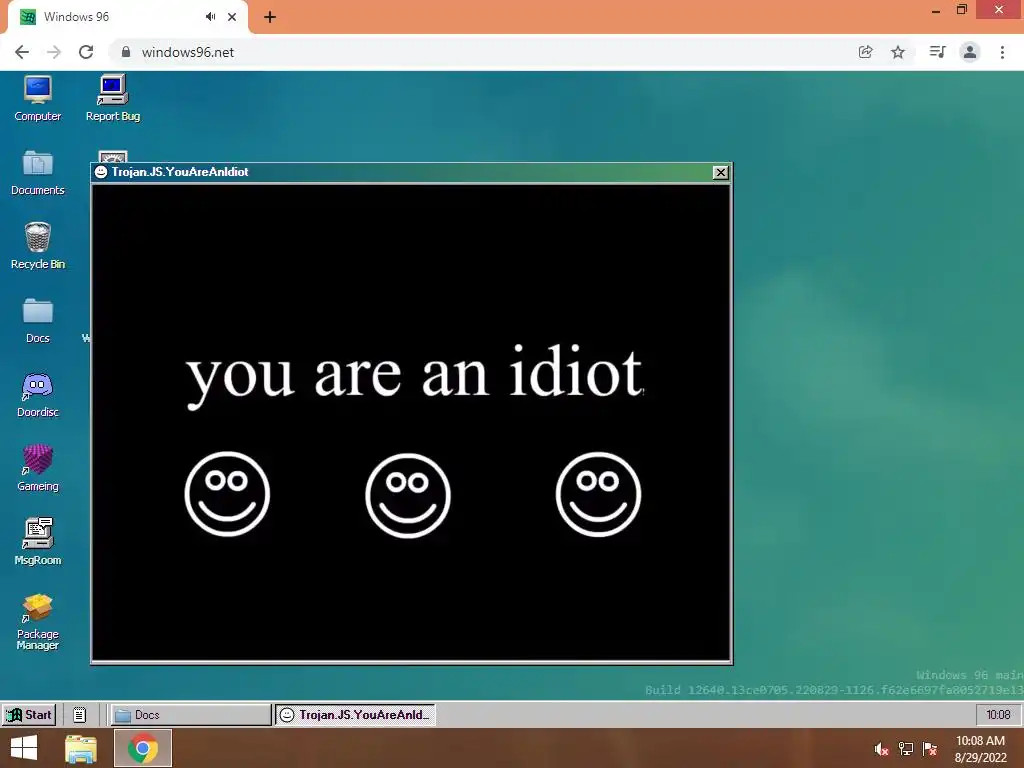The height and width of the screenshot is (768, 1024).
Task: Click the host clock showing 10:08 AM
Action: [x=980, y=748]
